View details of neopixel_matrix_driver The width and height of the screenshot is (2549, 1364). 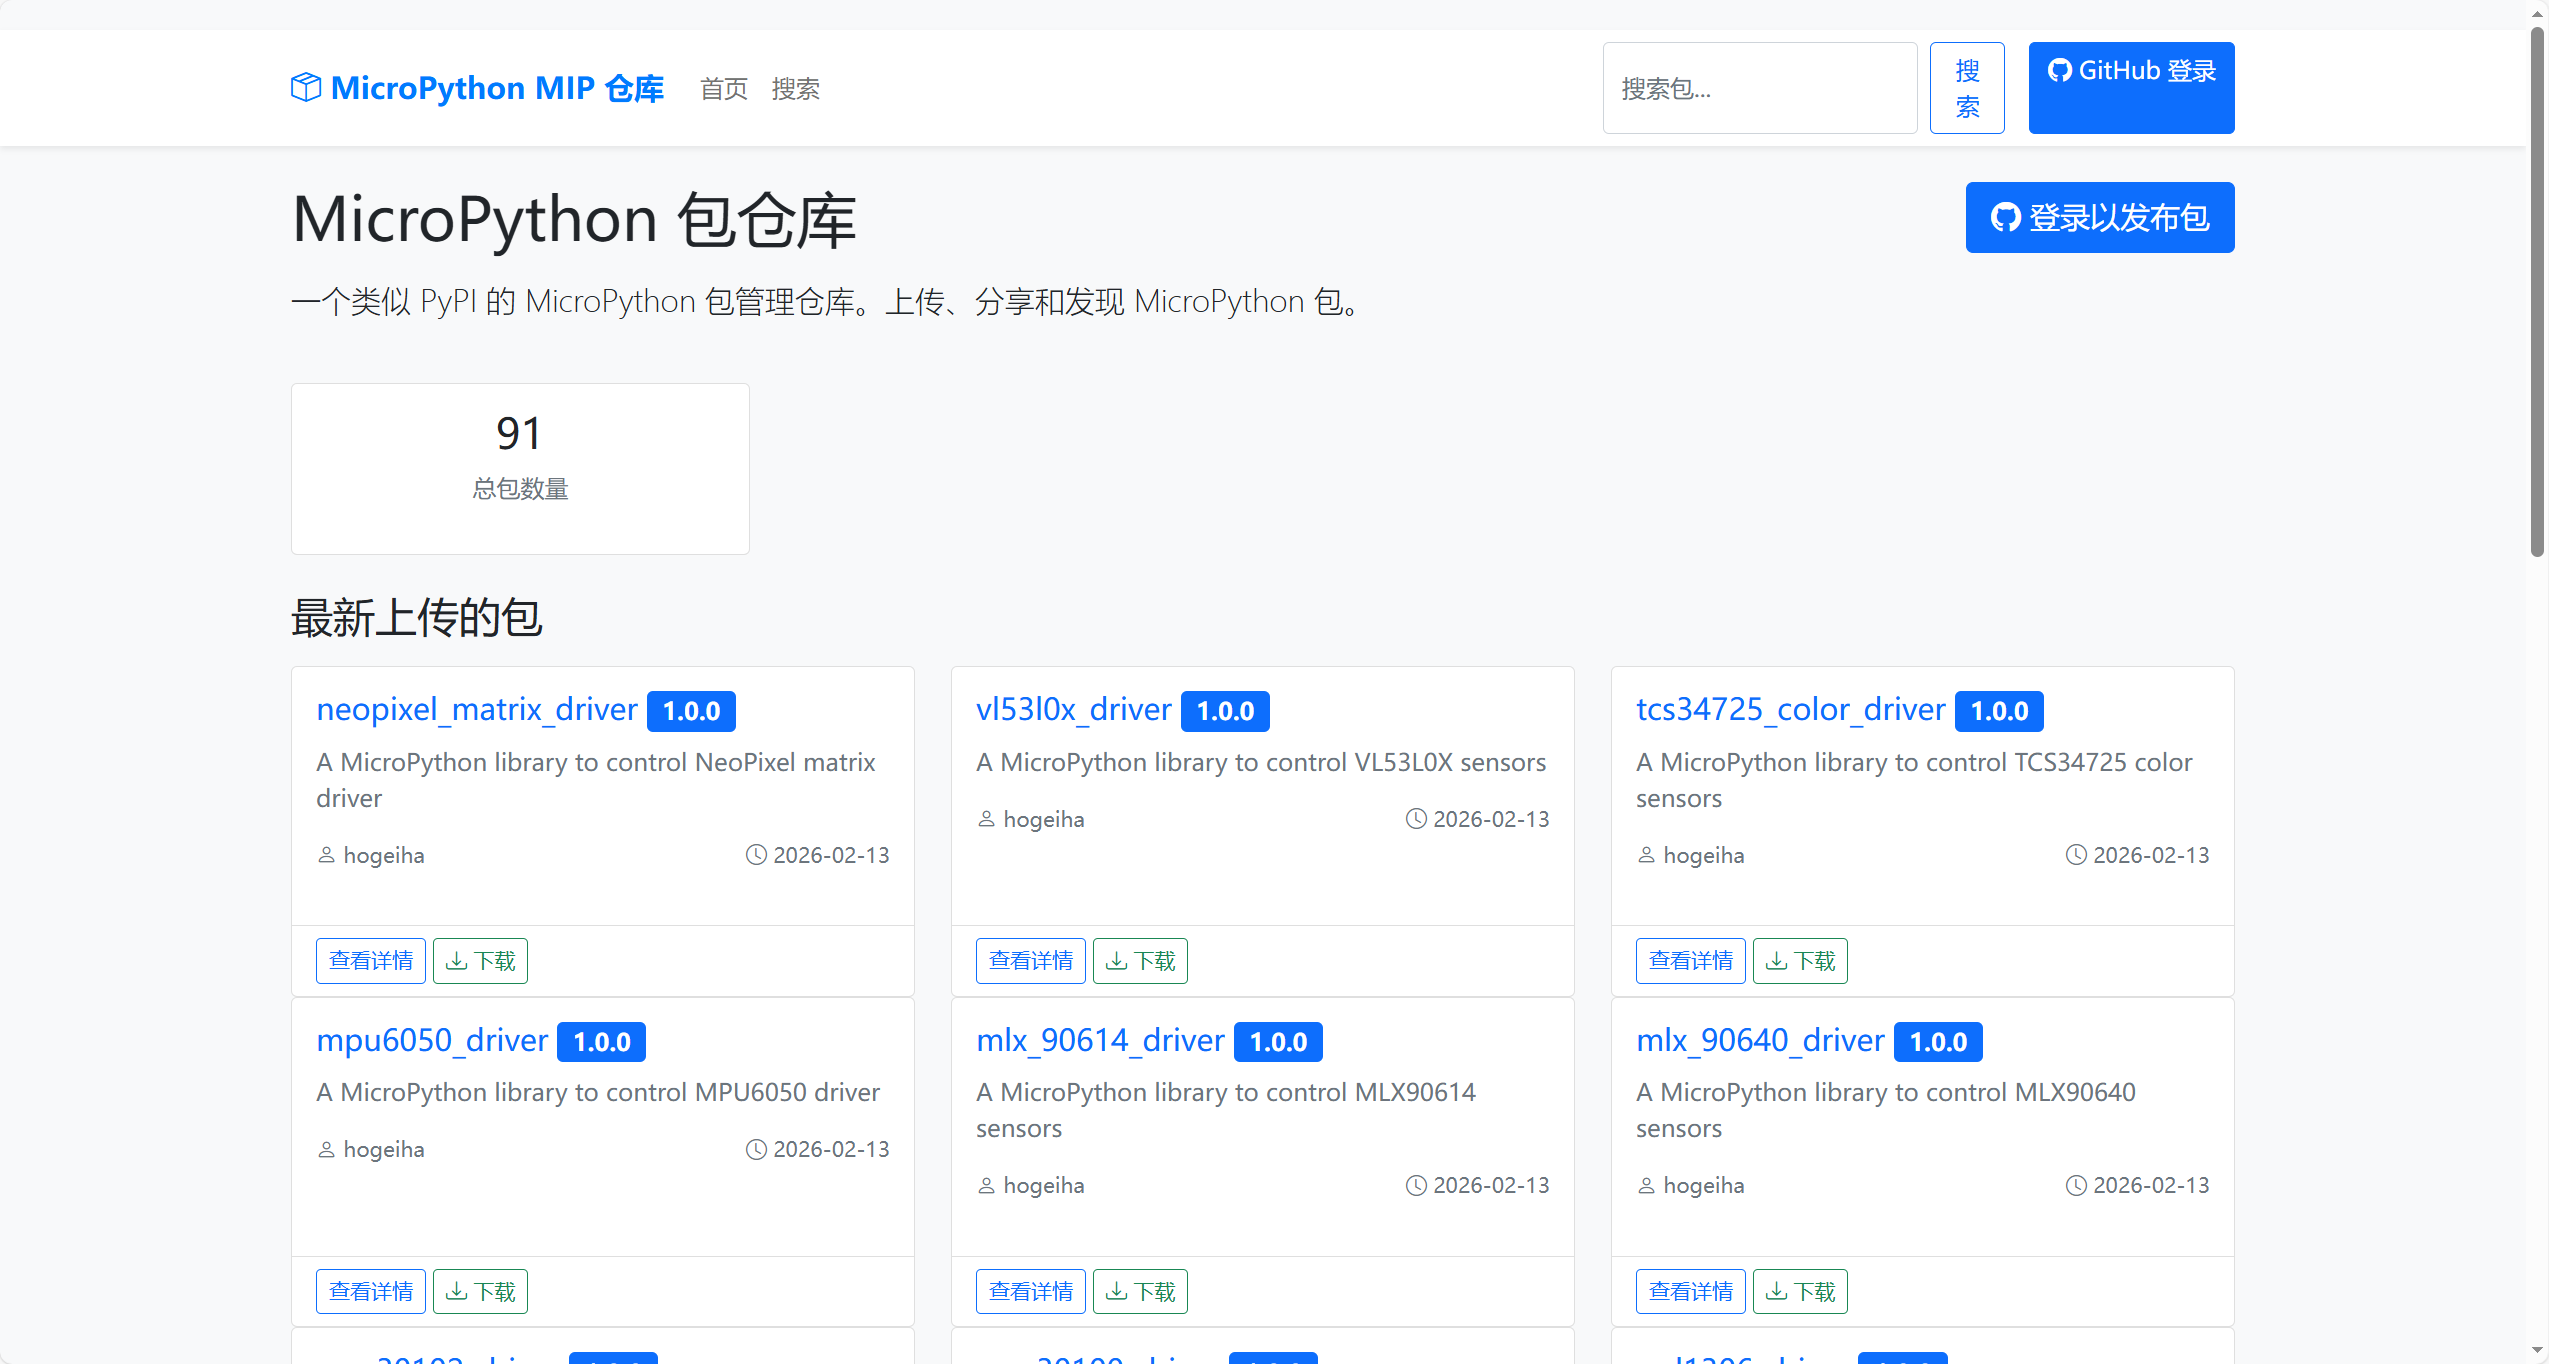point(370,960)
